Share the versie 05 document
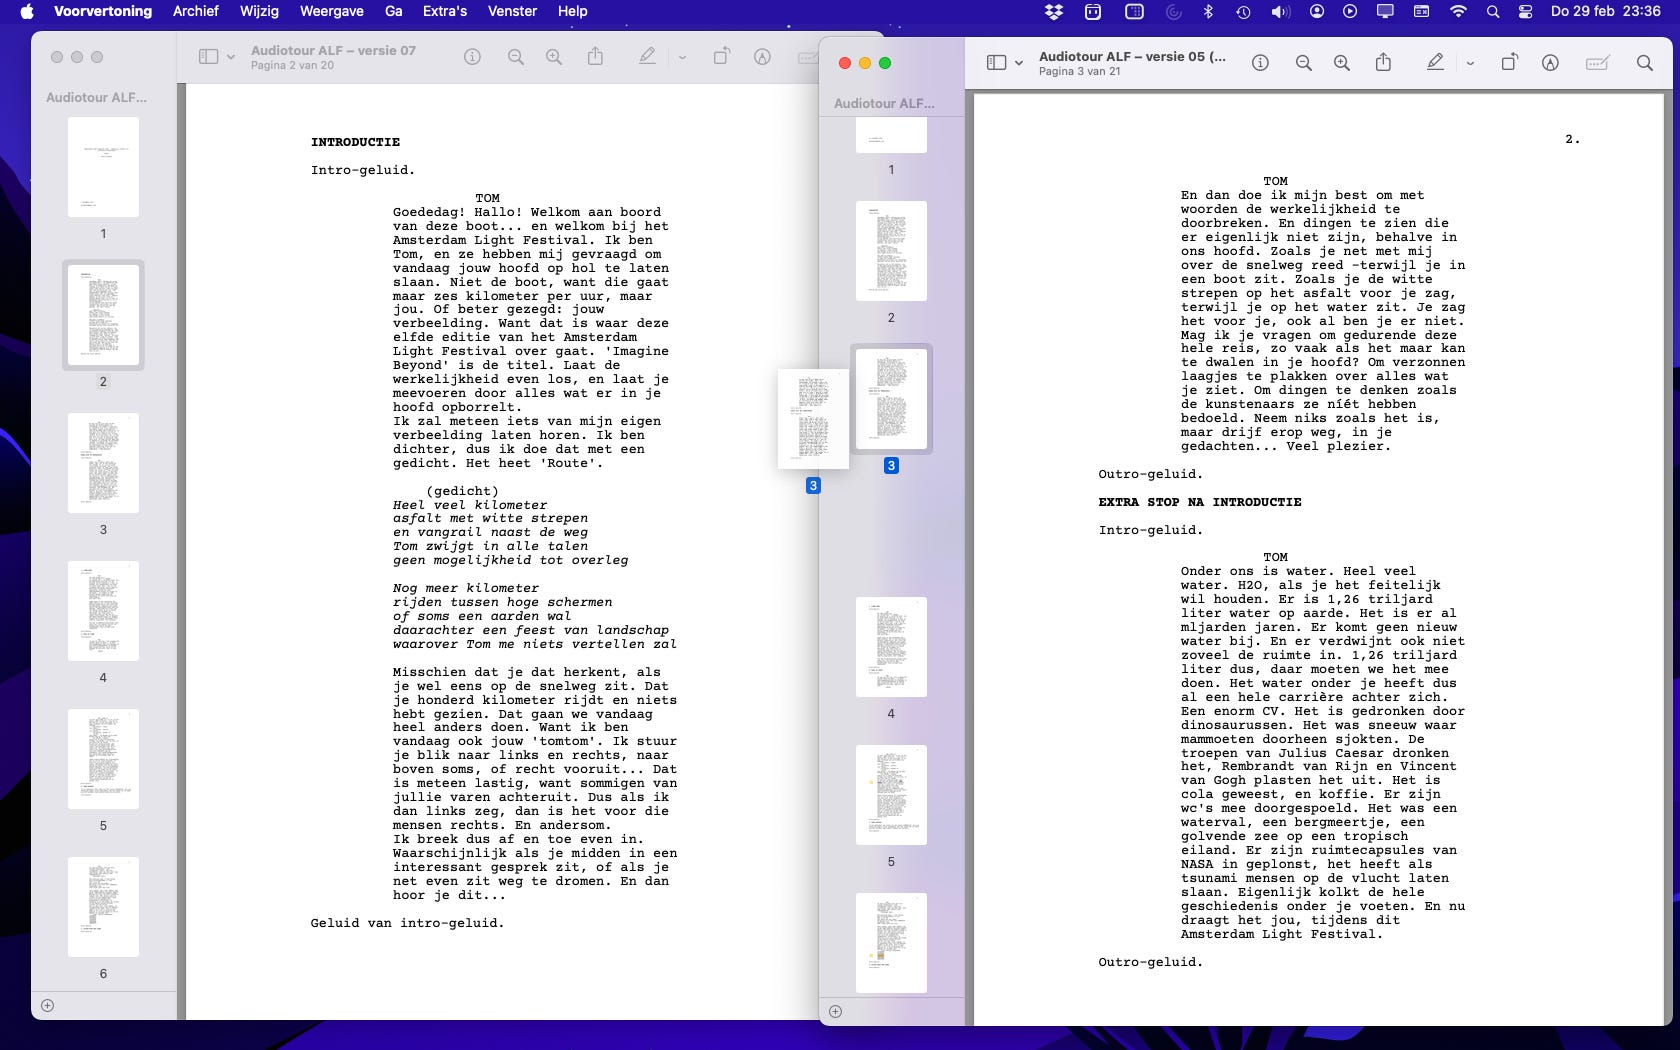 (x=1383, y=62)
